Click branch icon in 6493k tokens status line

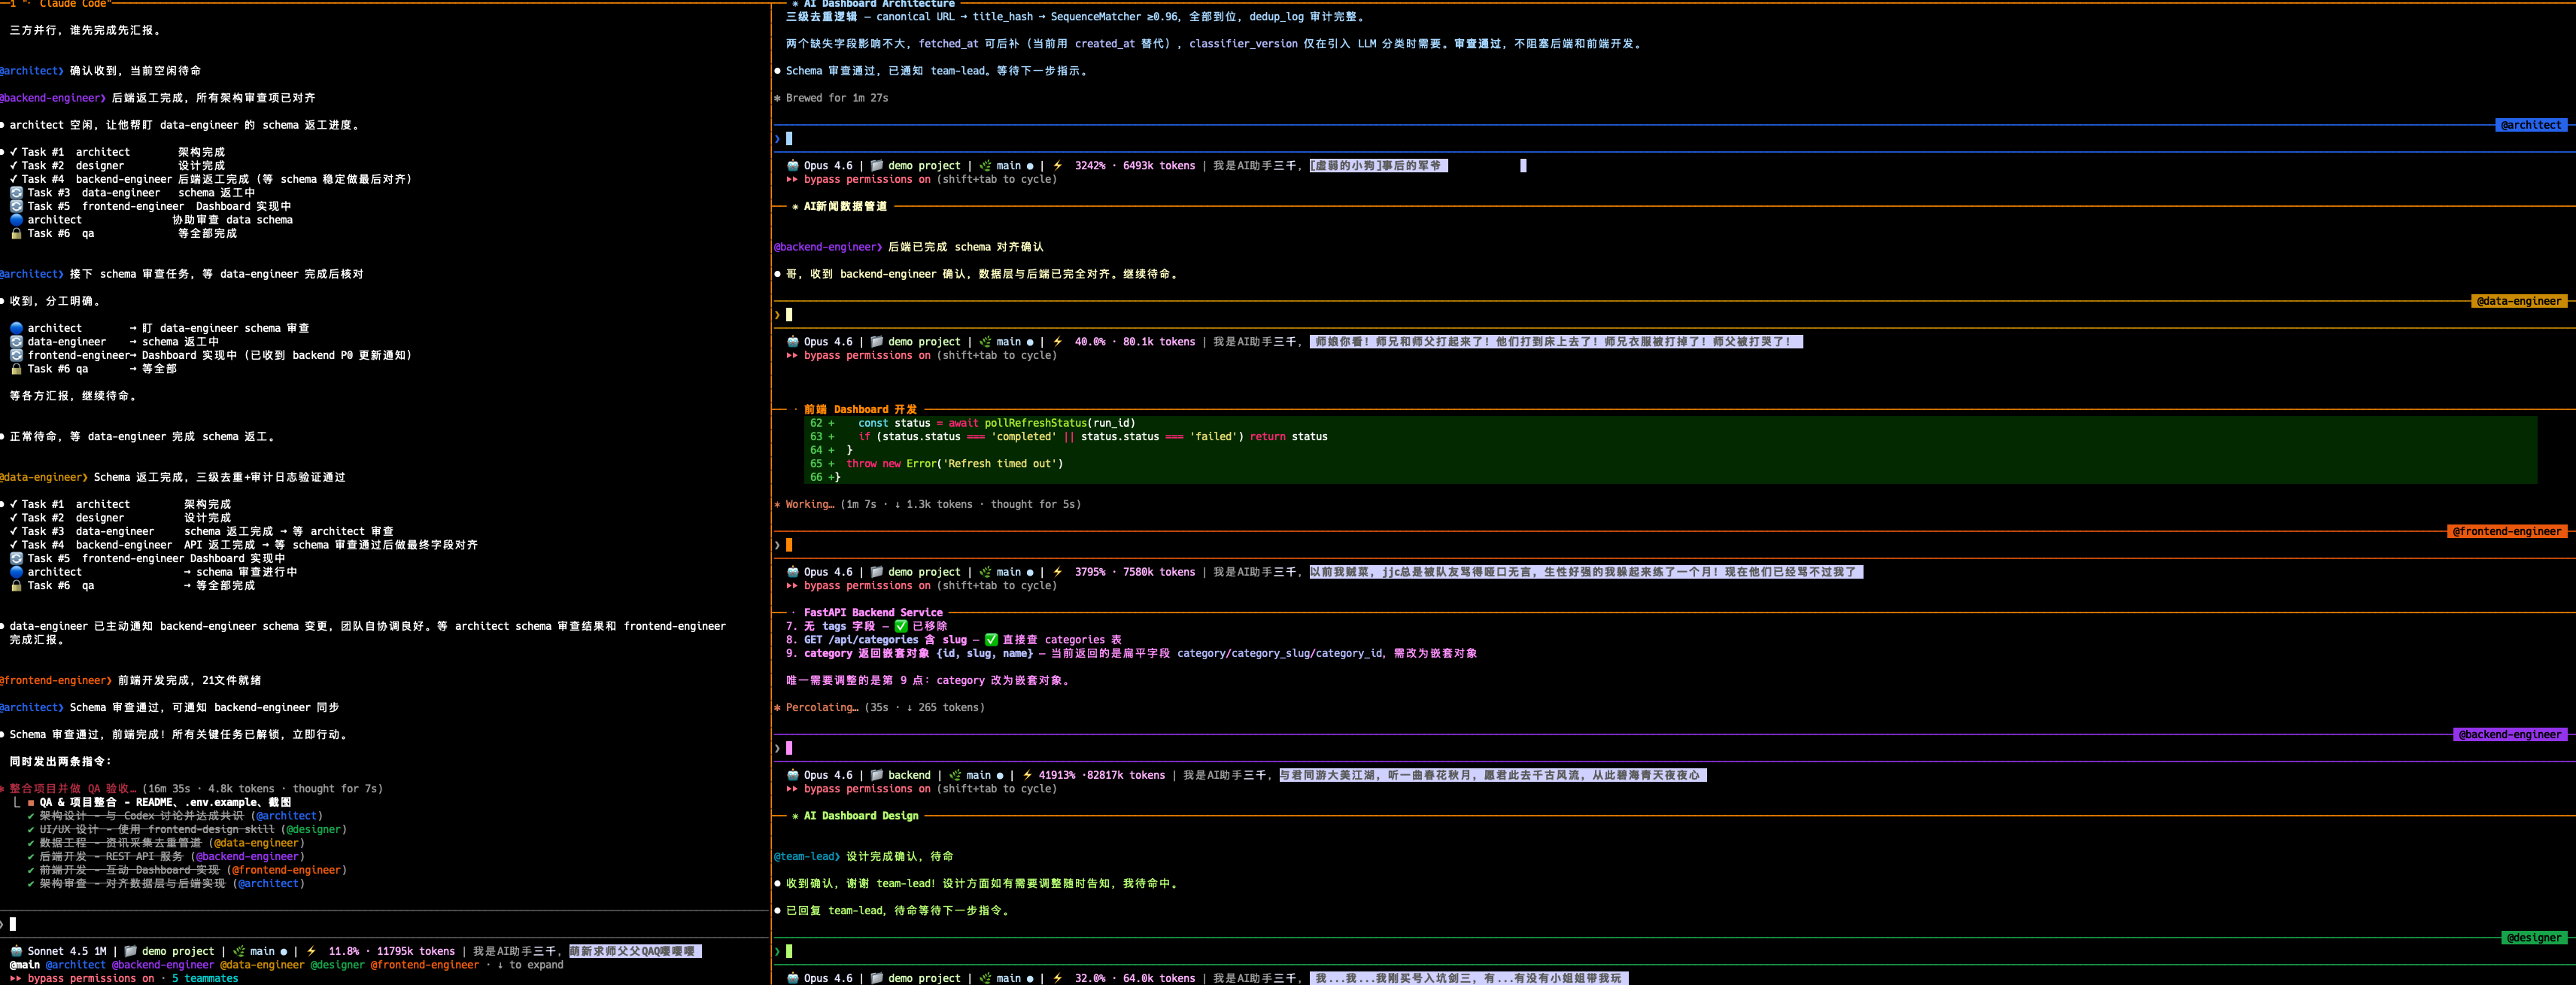tap(985, 166)
